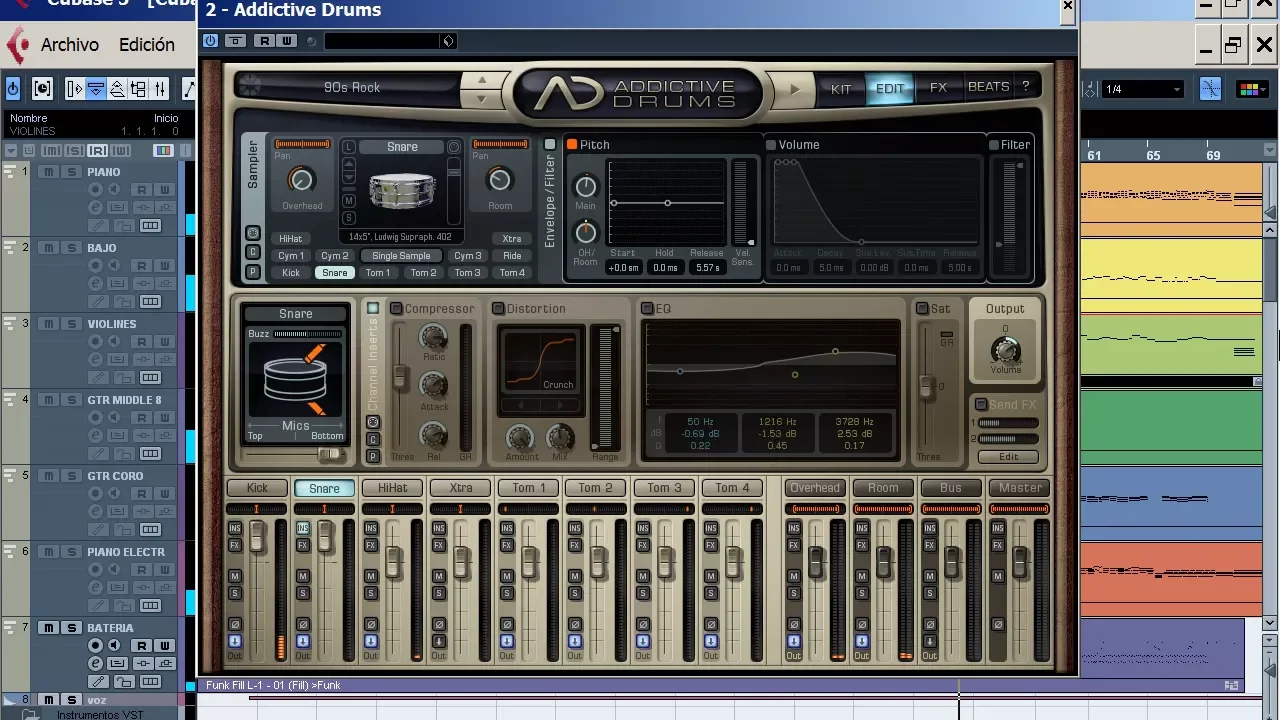Select Tom 4 sampler pad button
The height and width of the screenshot is (720, 1280).
click(x=512, y=273)
